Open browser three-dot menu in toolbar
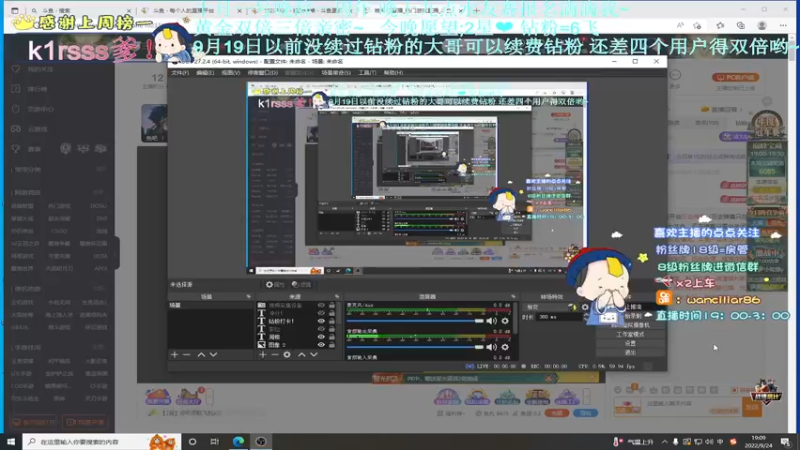Screen dimensions: 800x450 point(783,26)
